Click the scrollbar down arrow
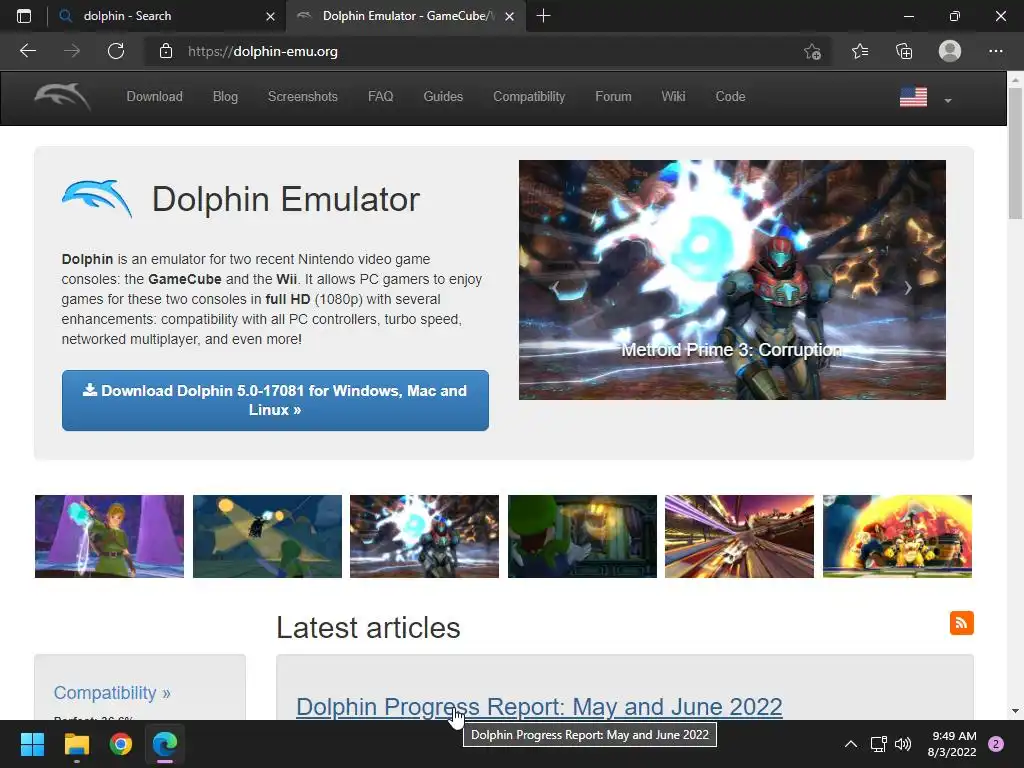Viewport: 1024px width, 768px height. tap(1015, 711)
